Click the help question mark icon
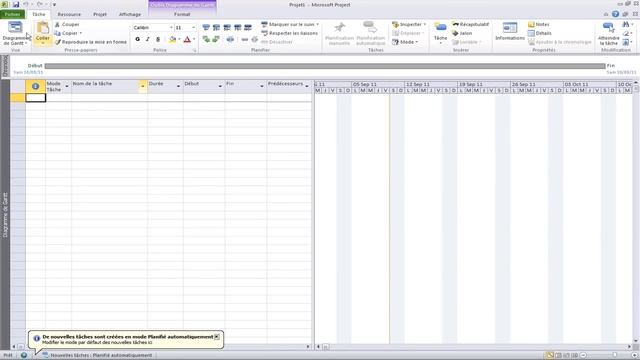Viewport: 640px width, 360px height. 615,14
